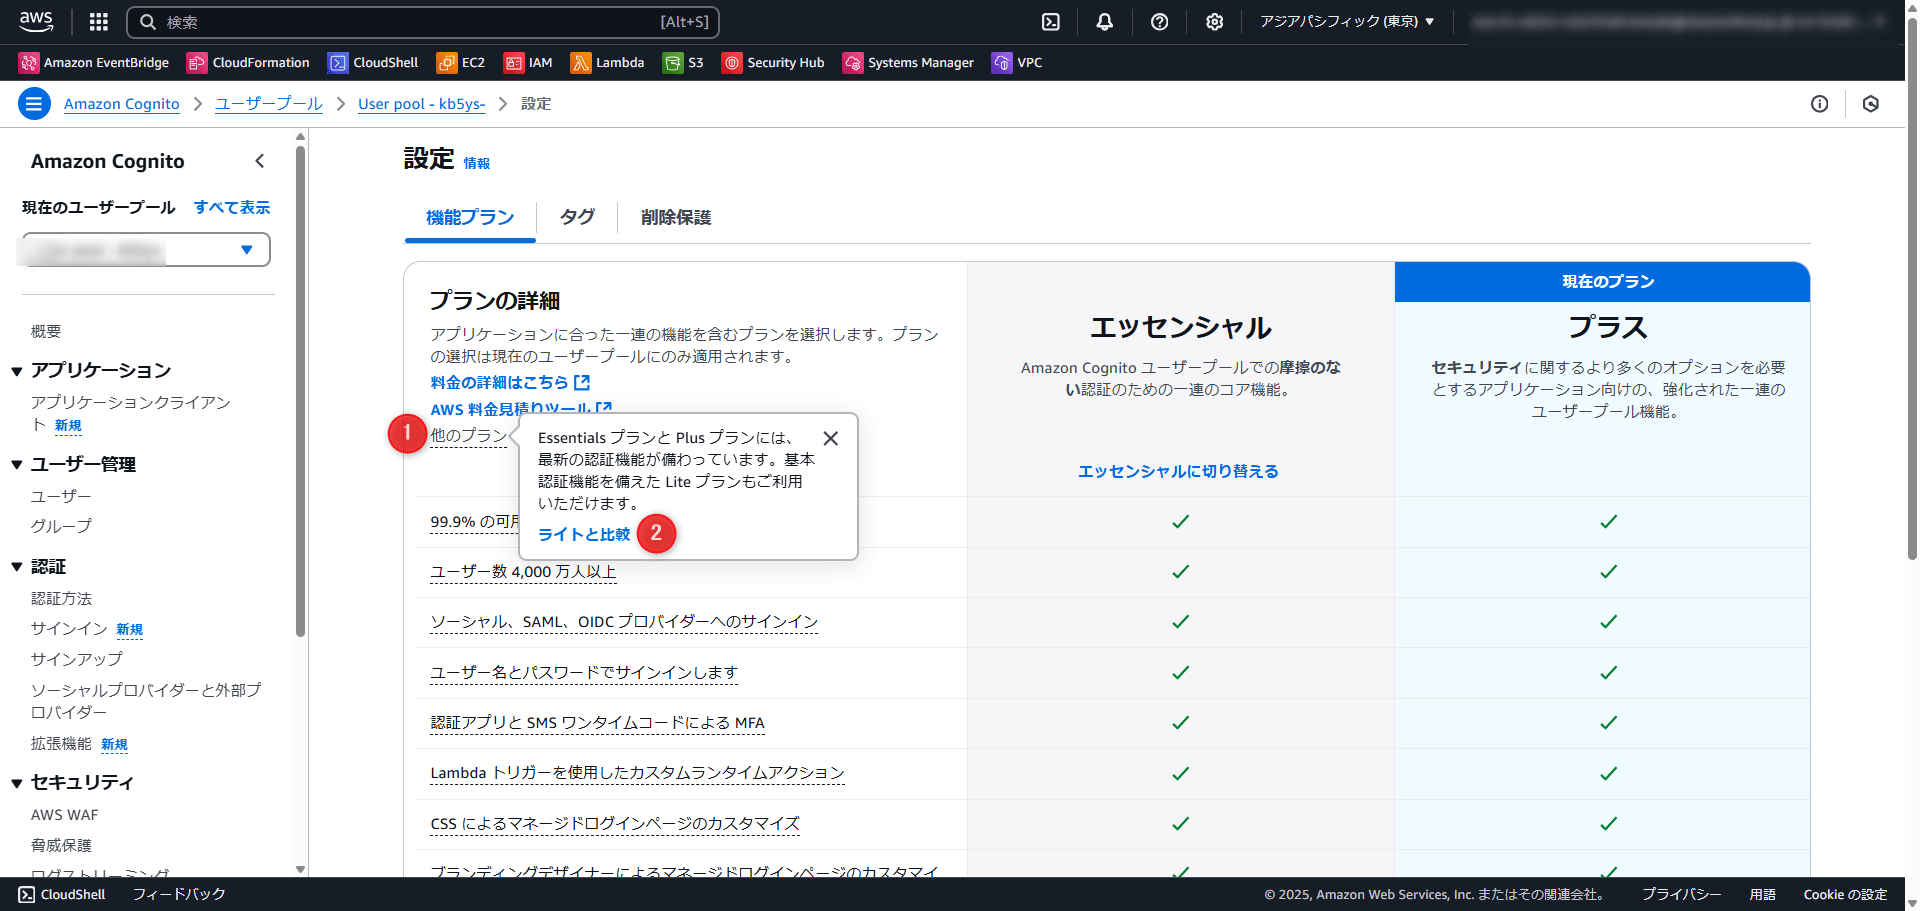Open S3 shortcut
This screenshot has height=911, width=1920.
(x=684, y=62)
